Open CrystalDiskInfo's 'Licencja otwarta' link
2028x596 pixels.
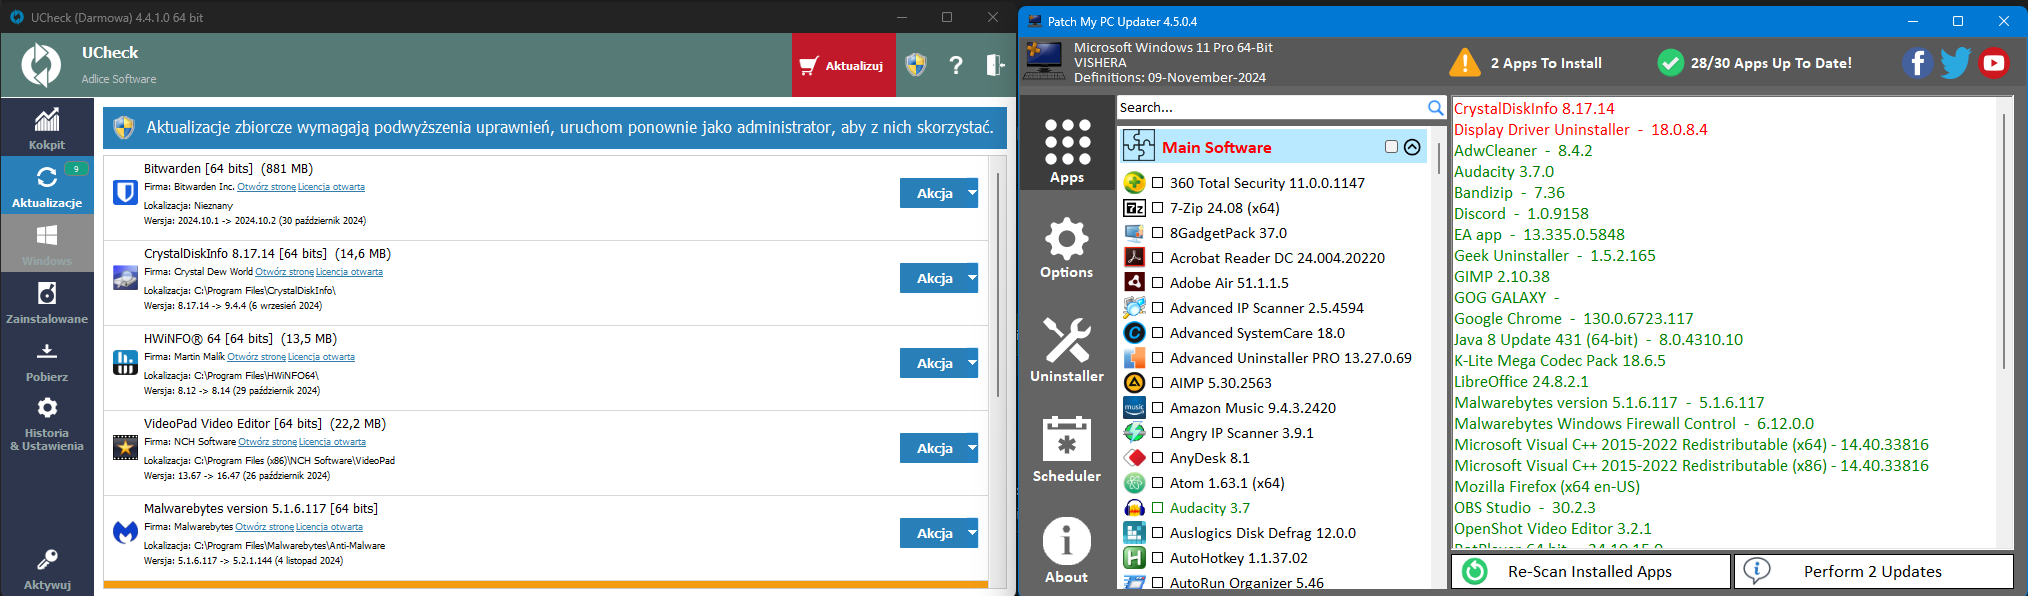(x=349, y=272)
